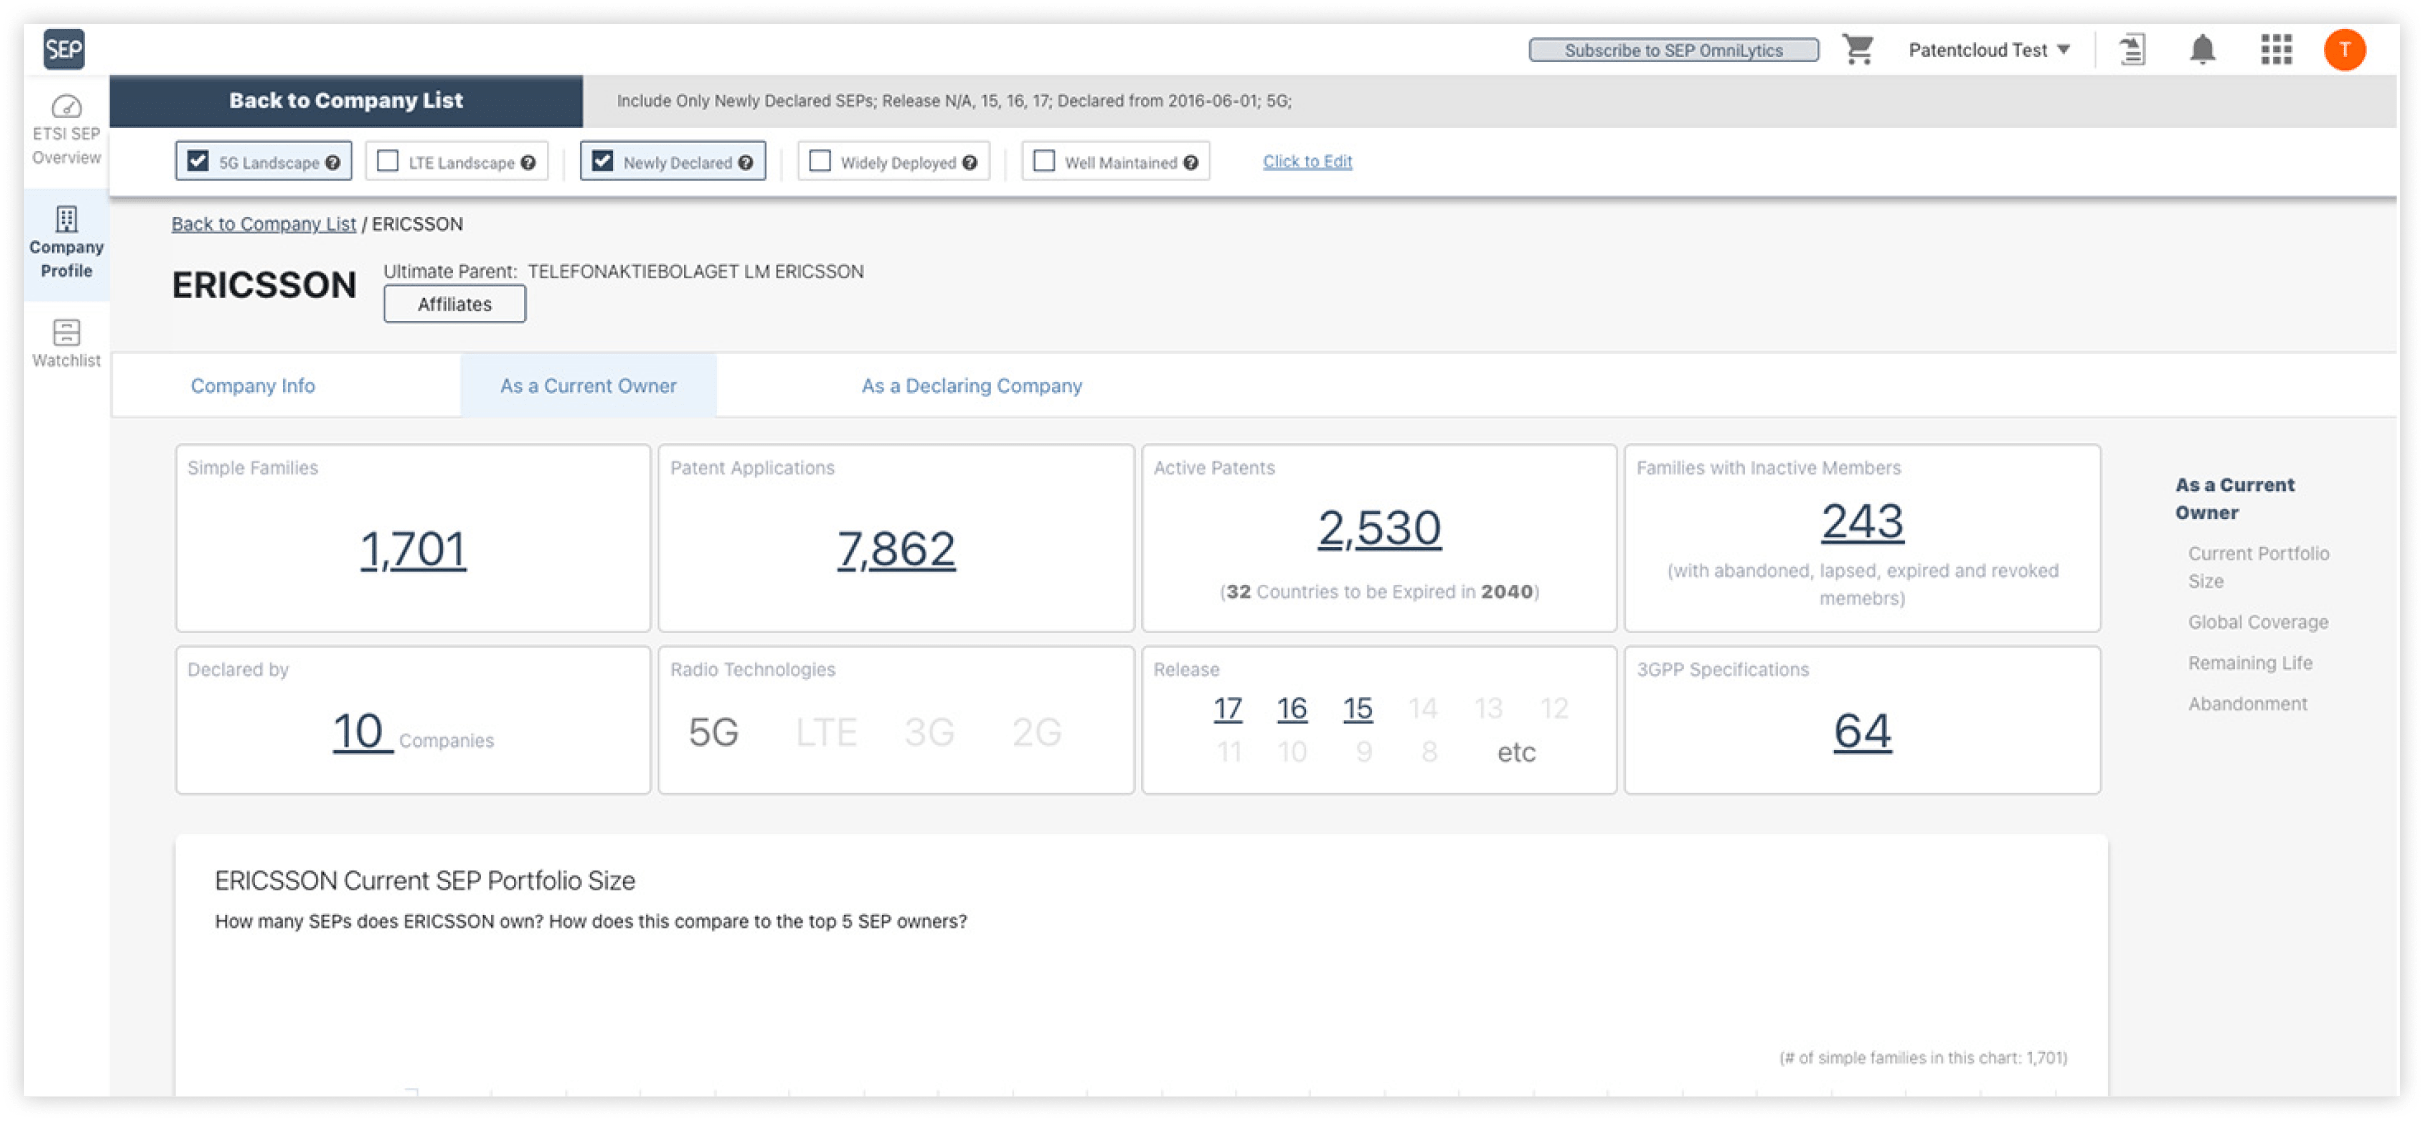Follow Back to Company List breadcrumb link
This screenshot has width=2424, height=1121.
(263, 224)
